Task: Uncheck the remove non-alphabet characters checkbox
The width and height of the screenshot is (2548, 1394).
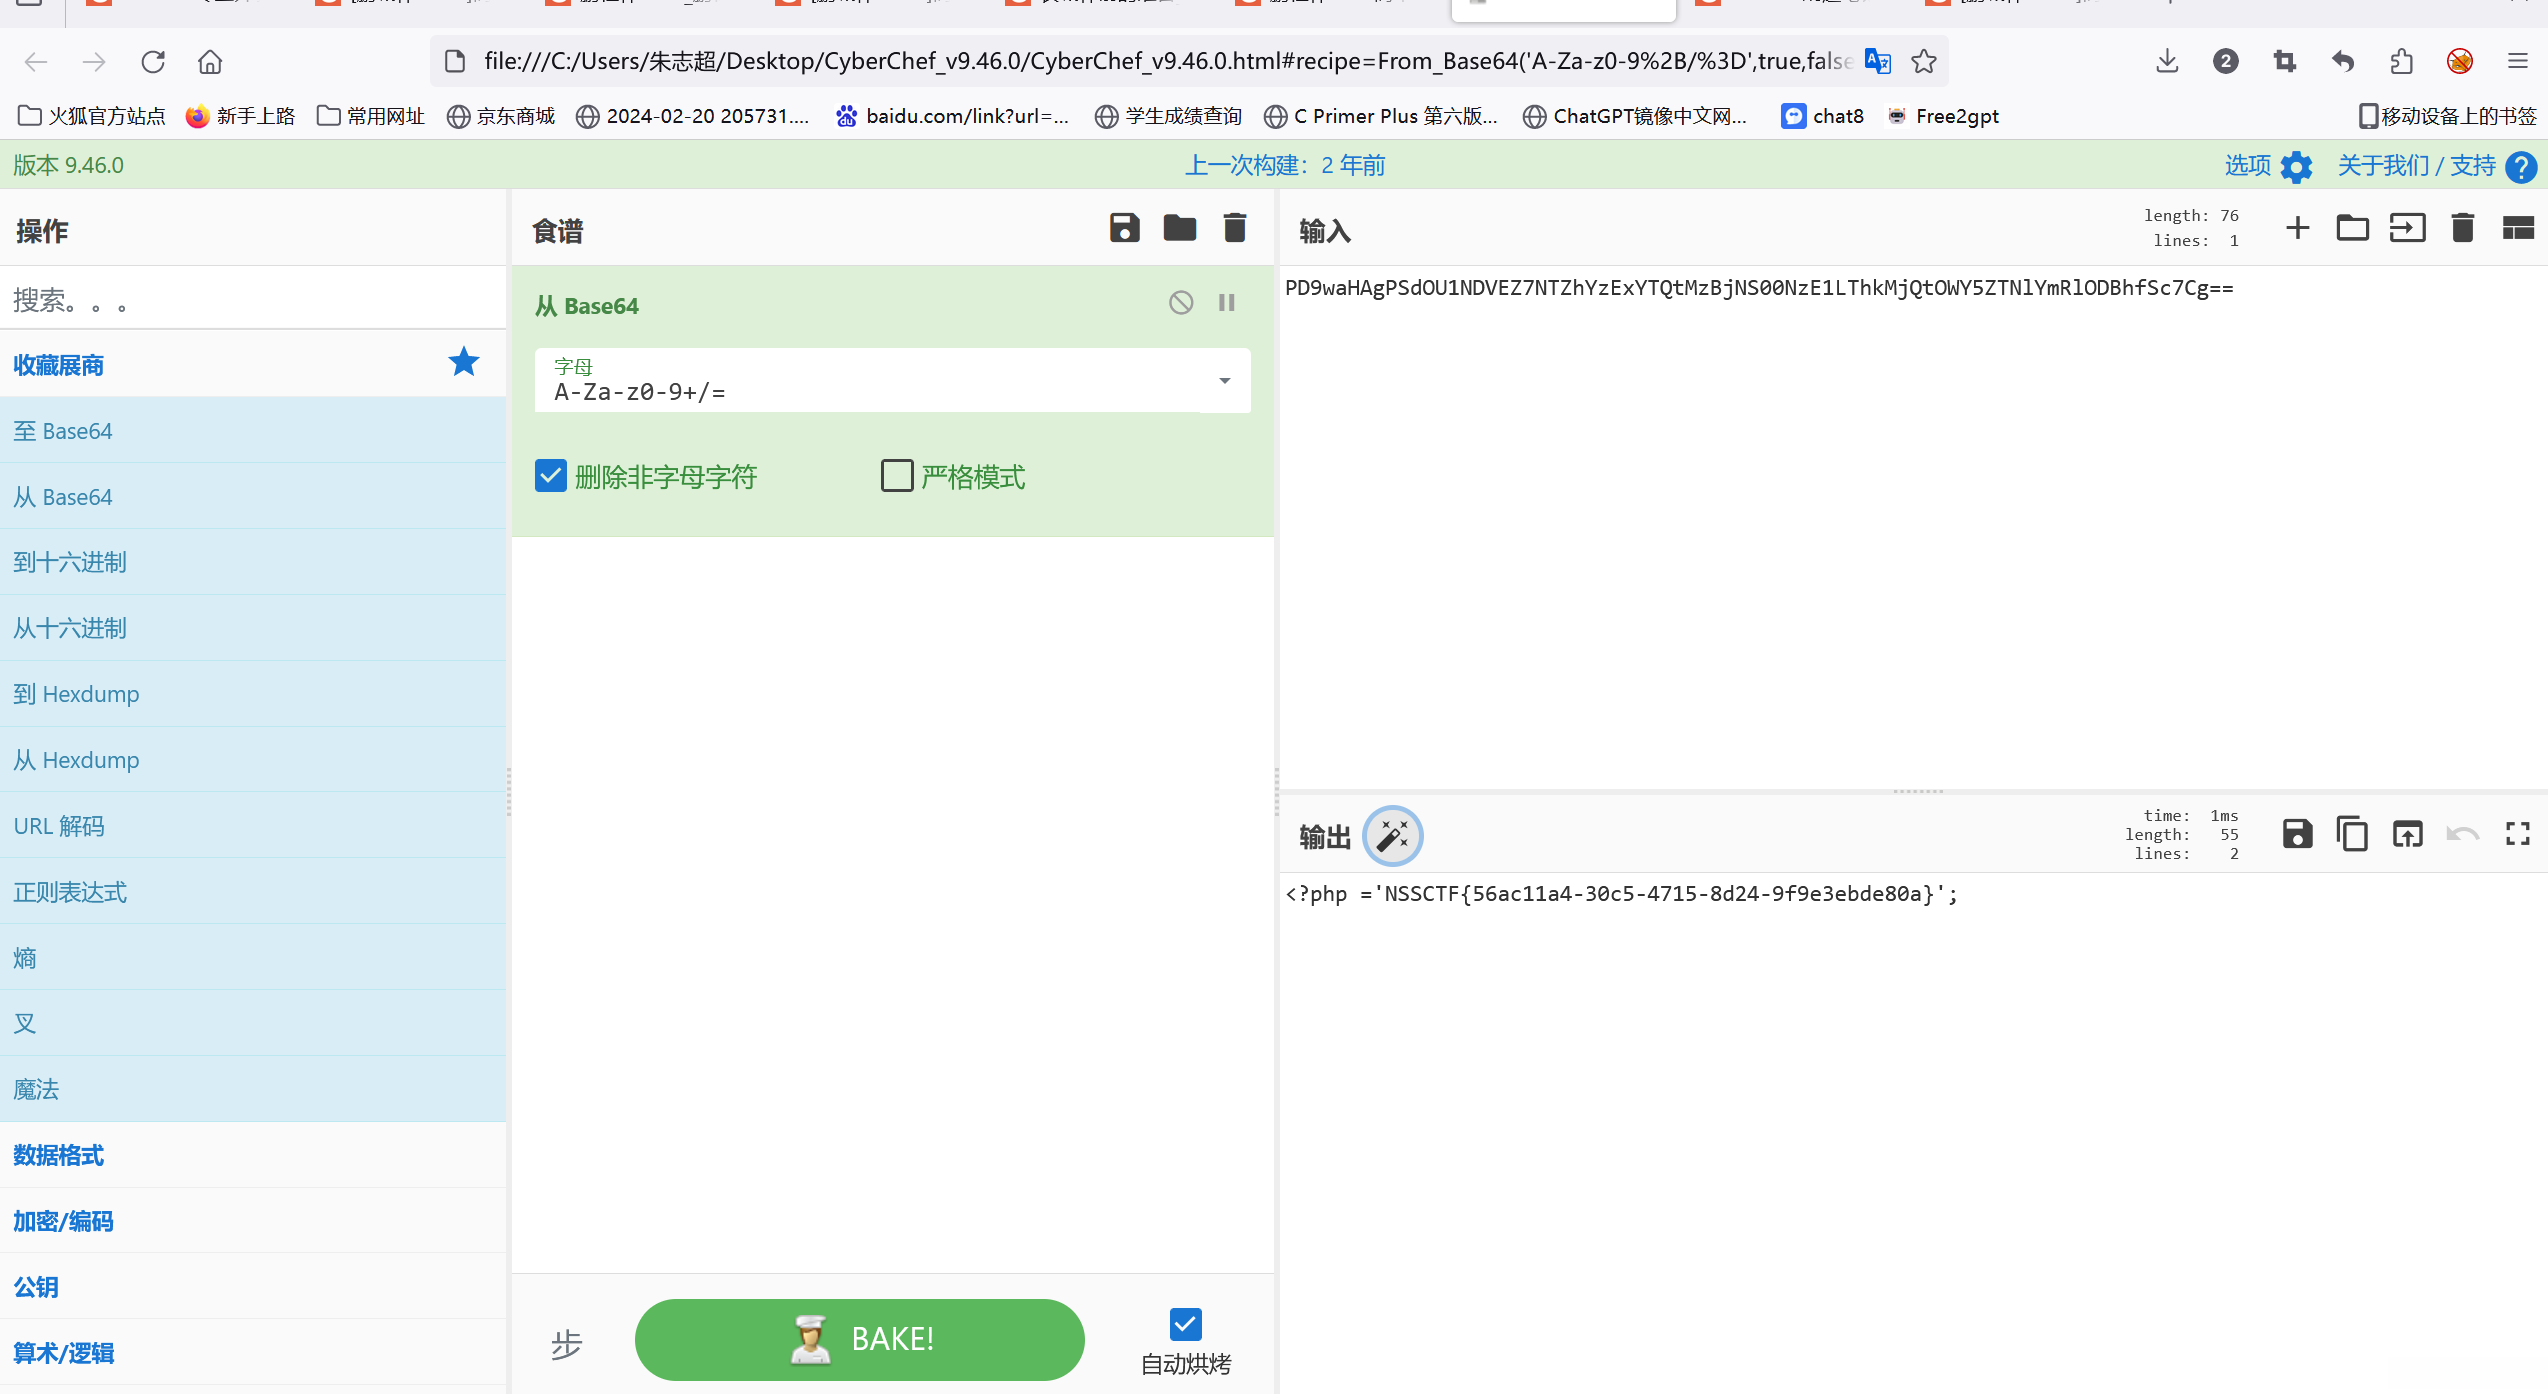Action: tap(551, 476)
